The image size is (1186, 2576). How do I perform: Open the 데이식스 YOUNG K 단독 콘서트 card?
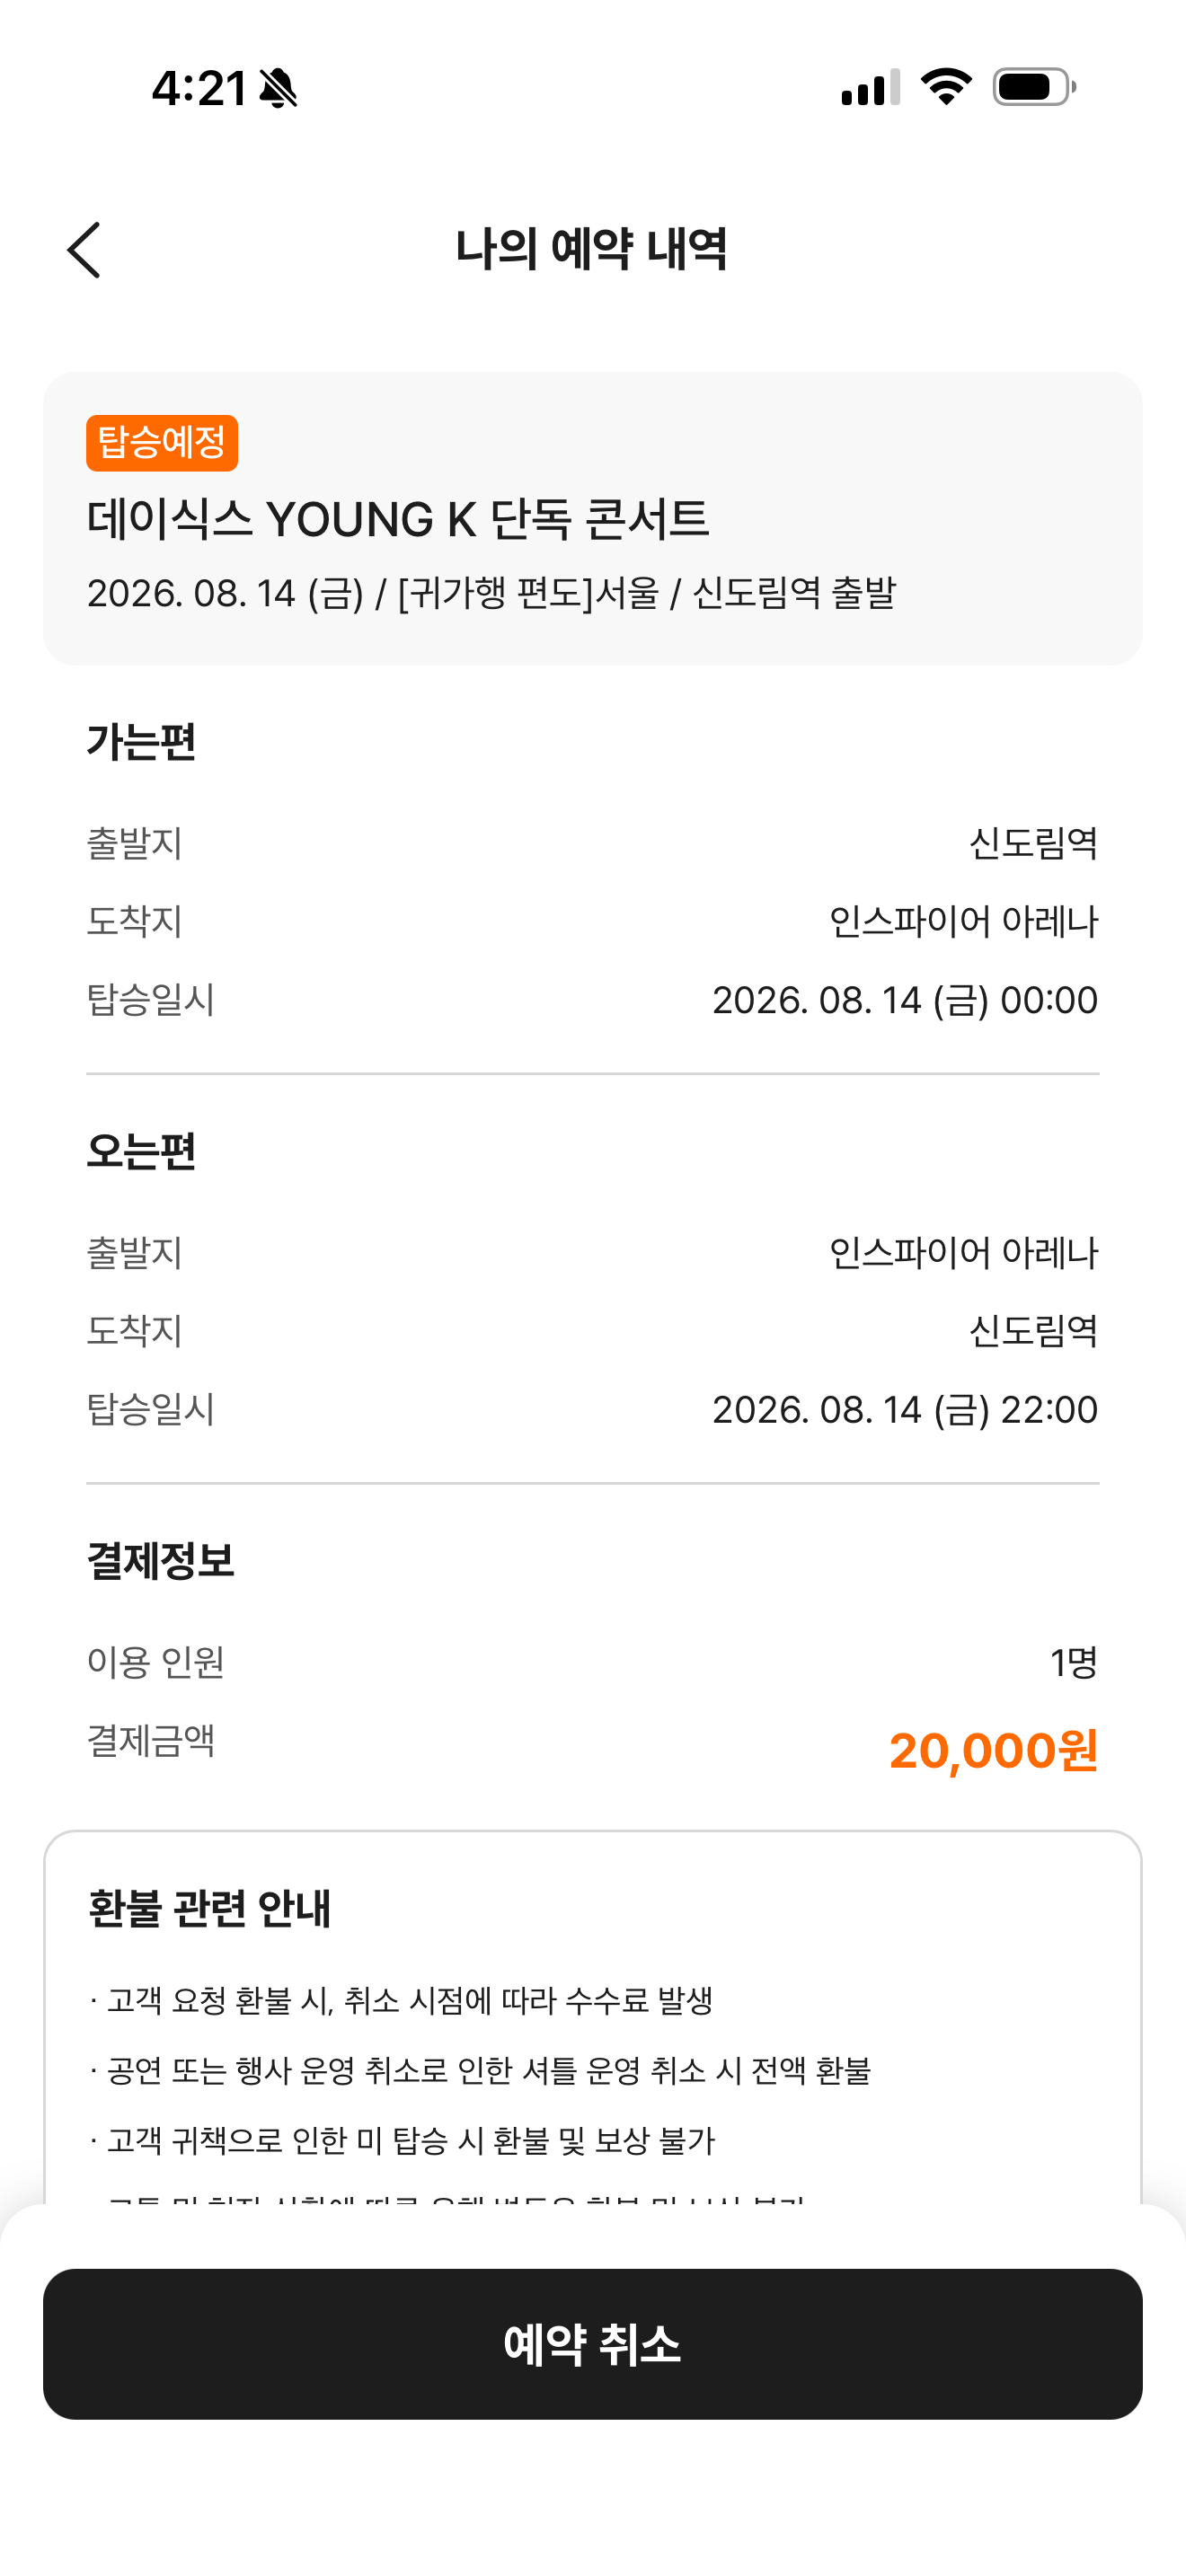[593, 518]
